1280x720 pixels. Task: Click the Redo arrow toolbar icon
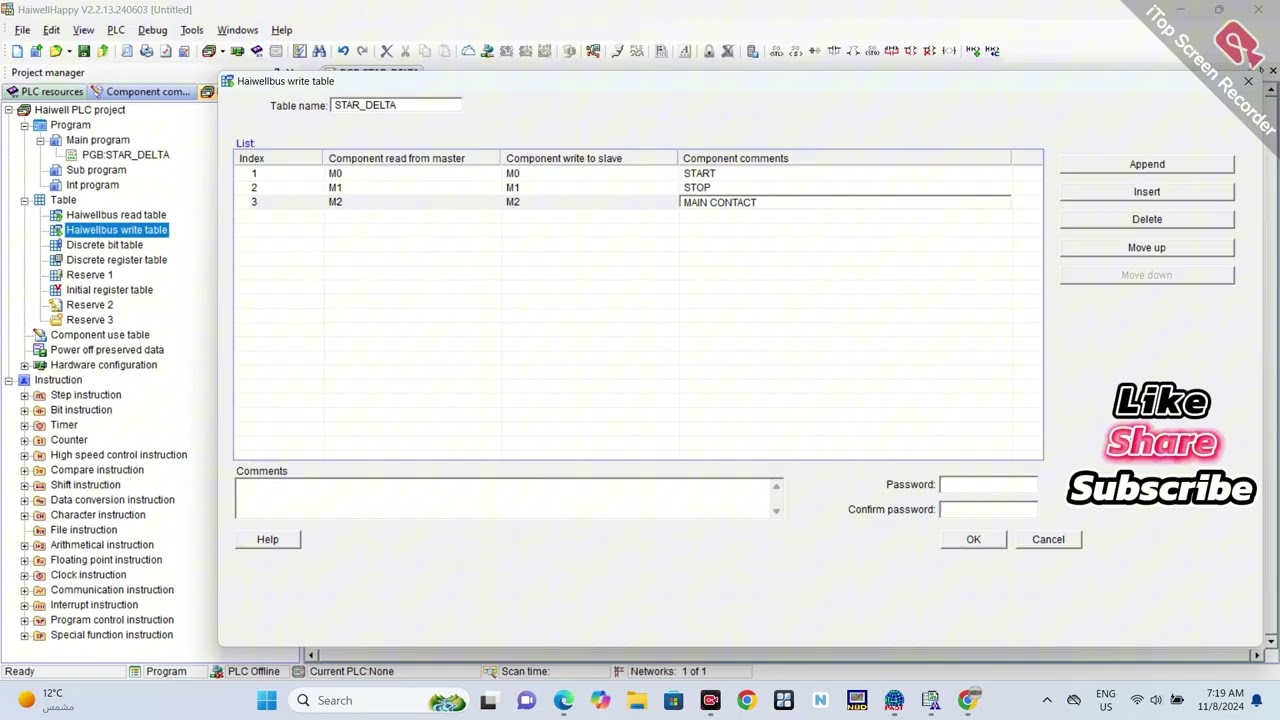(362, 51)
